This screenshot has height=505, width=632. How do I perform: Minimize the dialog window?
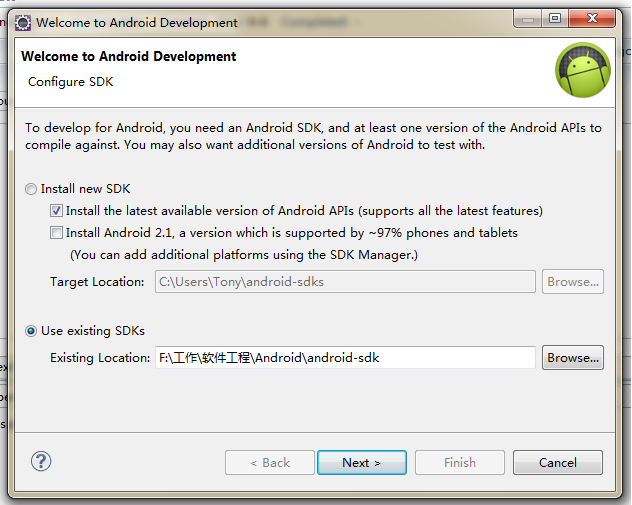(x=528, y=18)
